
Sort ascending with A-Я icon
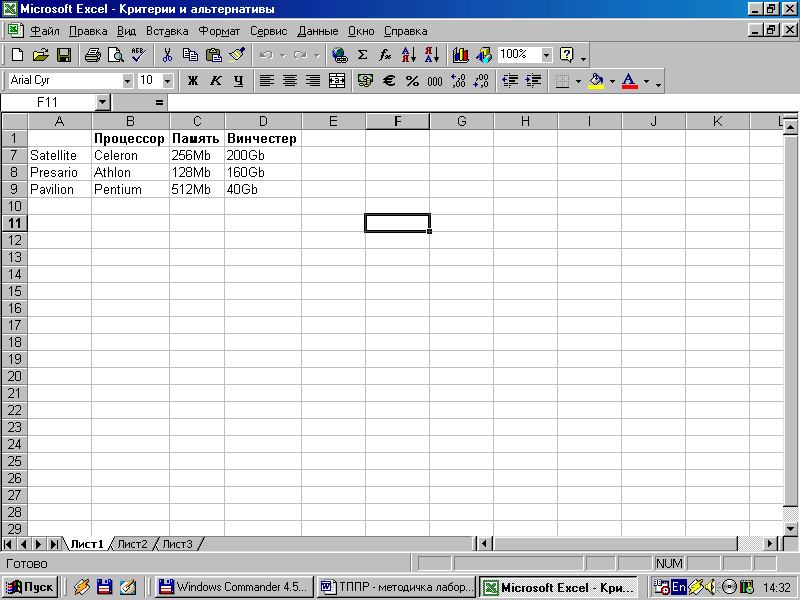[x=409, y=55]
